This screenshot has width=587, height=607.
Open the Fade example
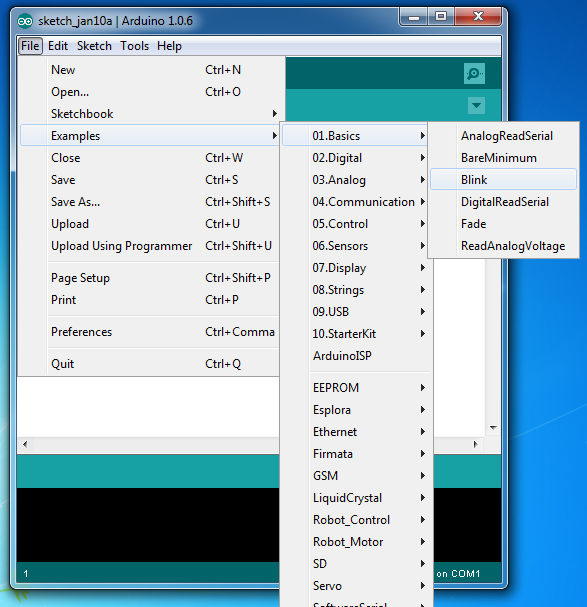click(x=503, y=224)
